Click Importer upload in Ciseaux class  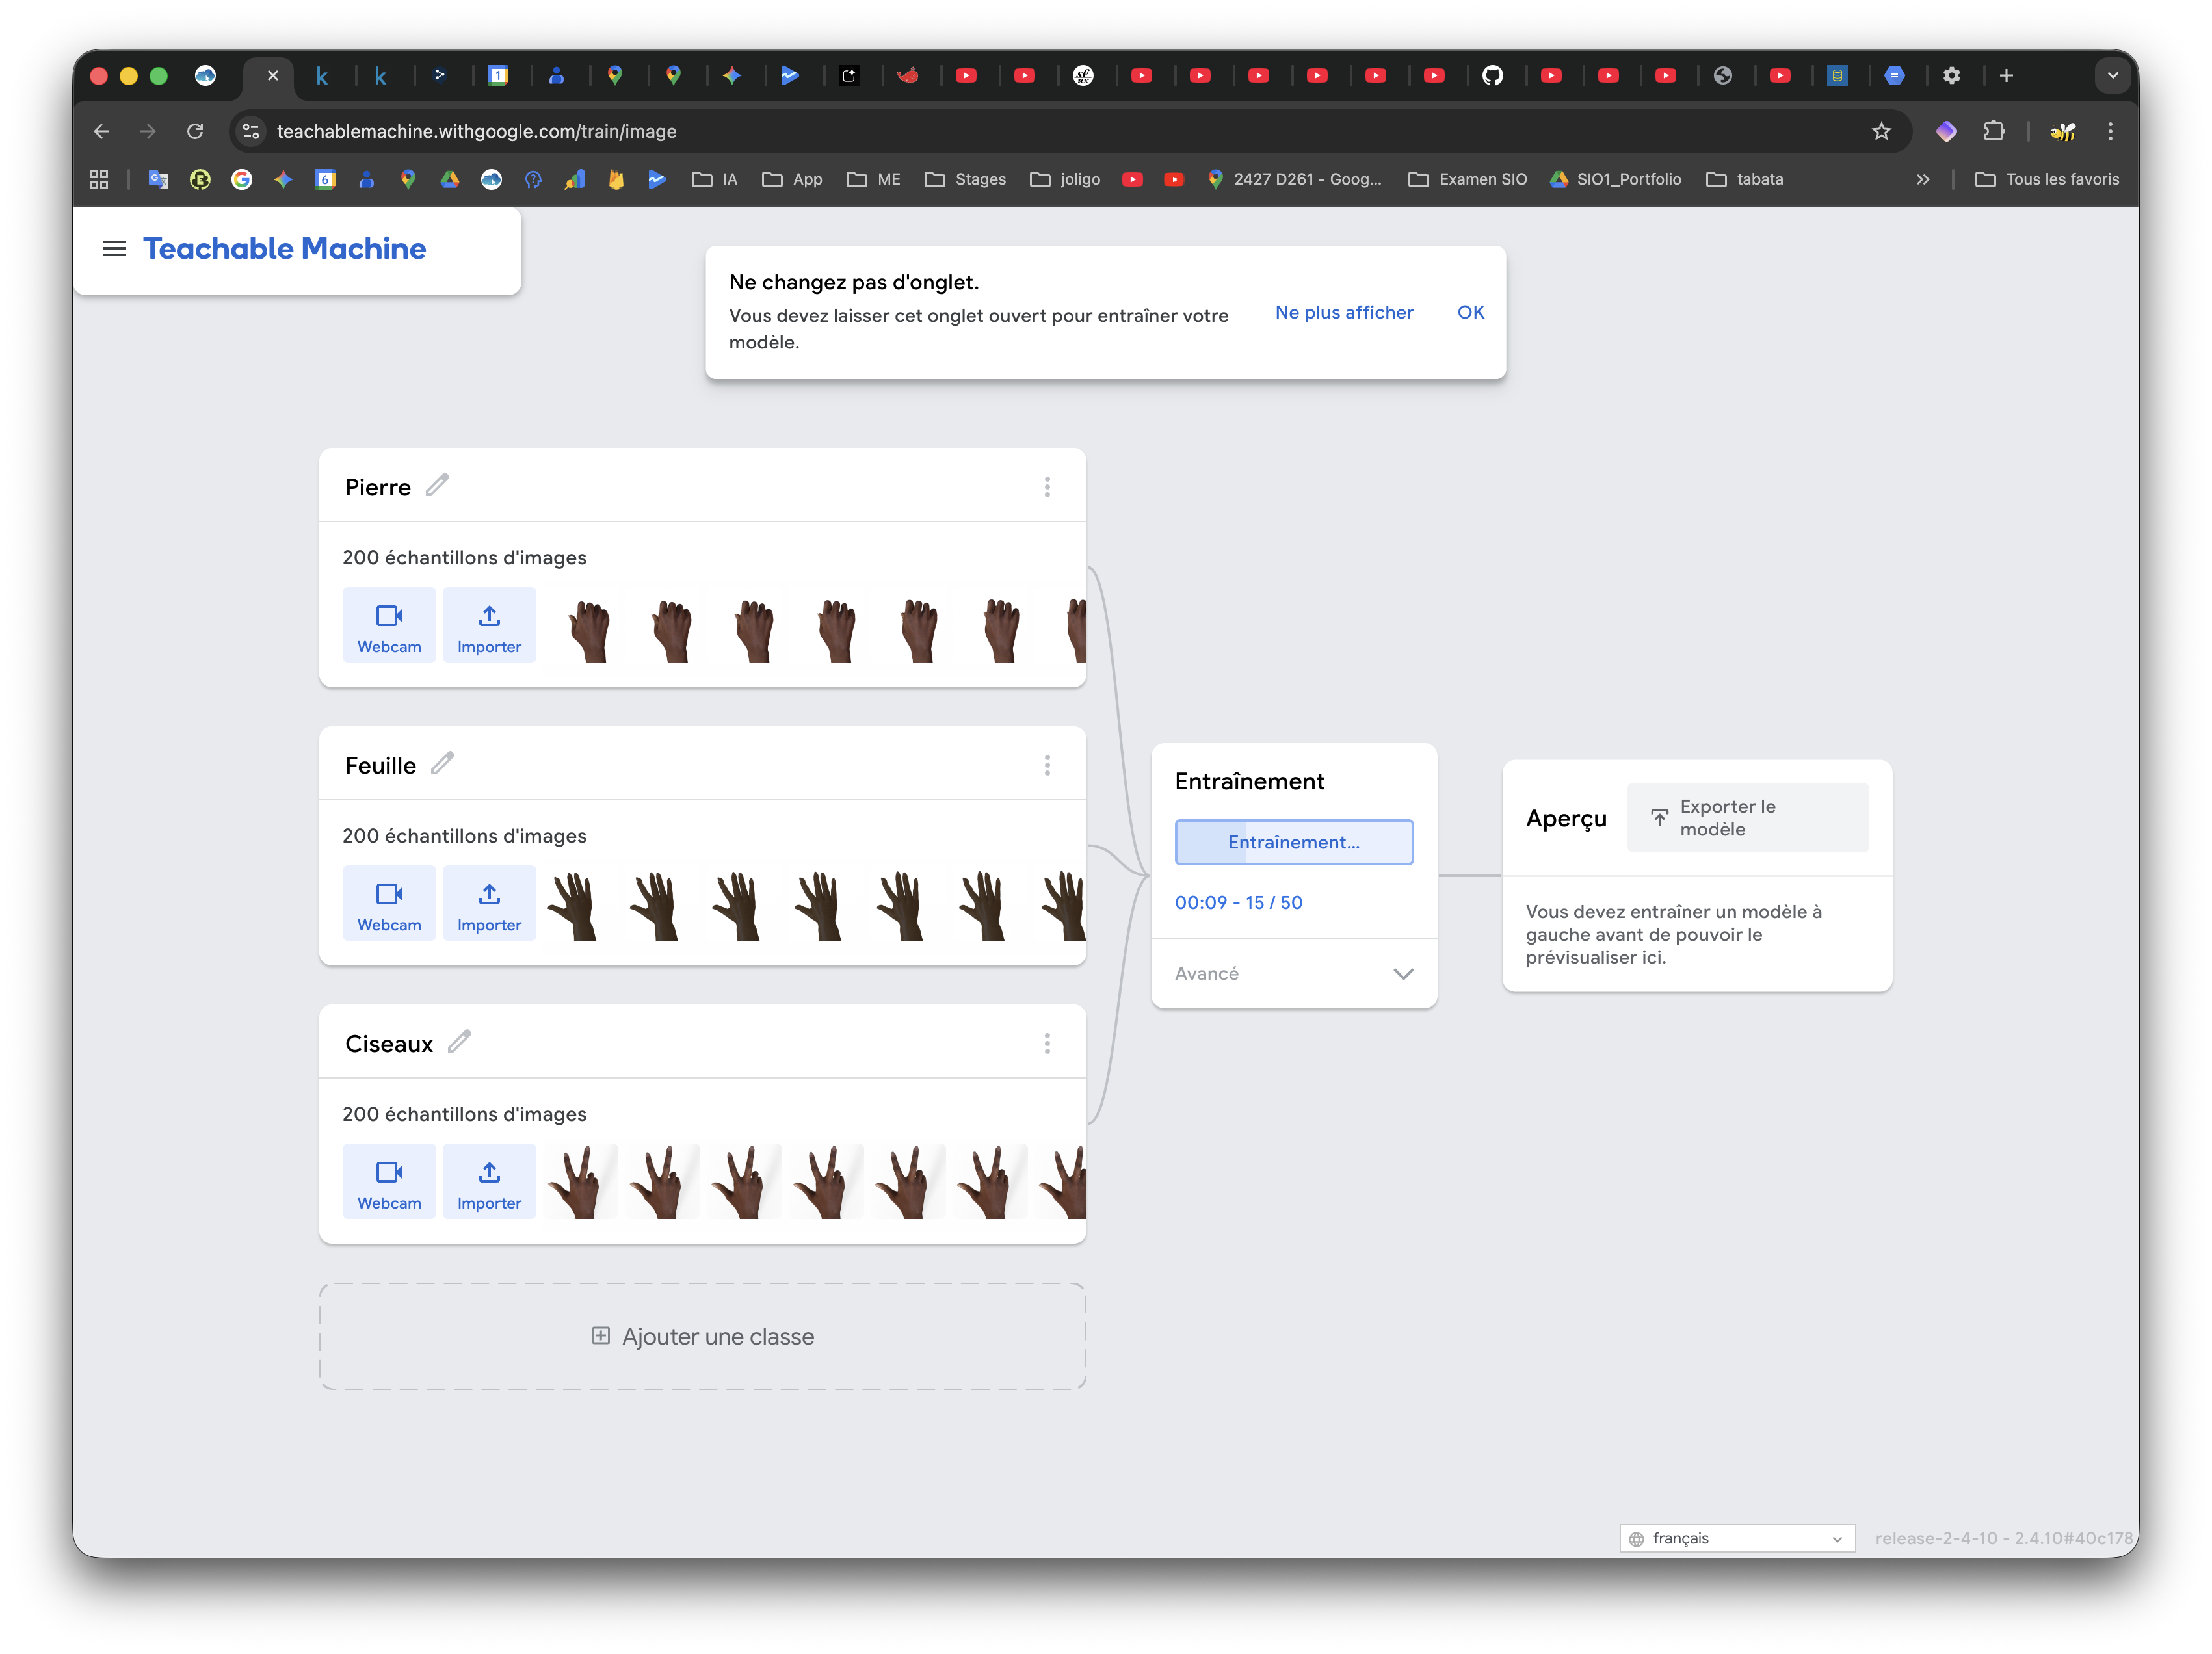tap(489, 1182)
